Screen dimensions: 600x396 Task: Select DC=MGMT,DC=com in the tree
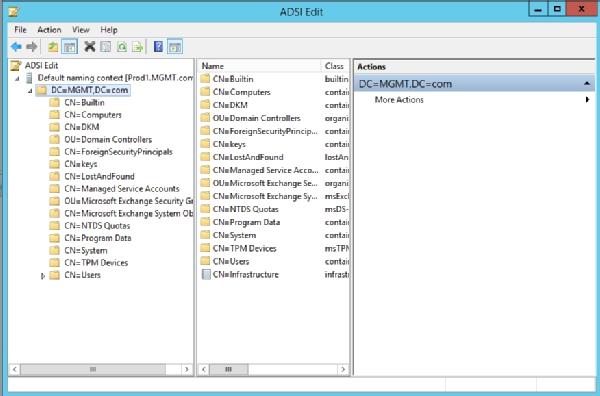(89, 90)
